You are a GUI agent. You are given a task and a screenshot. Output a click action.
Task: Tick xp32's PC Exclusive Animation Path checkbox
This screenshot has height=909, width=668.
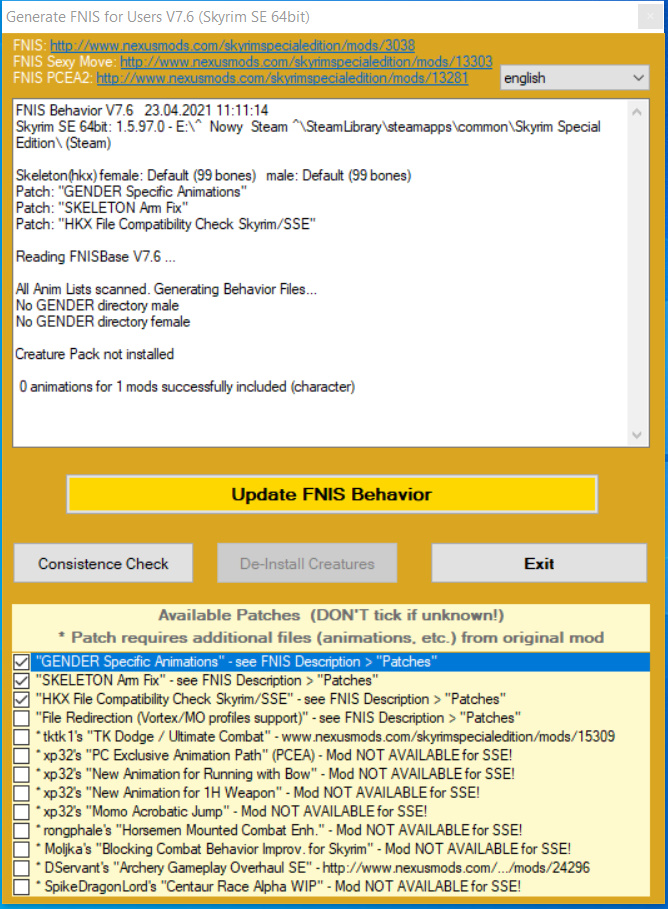21,755
